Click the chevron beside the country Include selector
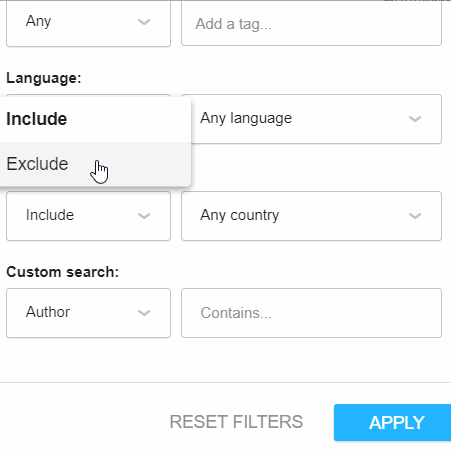The image size is (451, 453). pyautogui.click(x=144, y=216)
